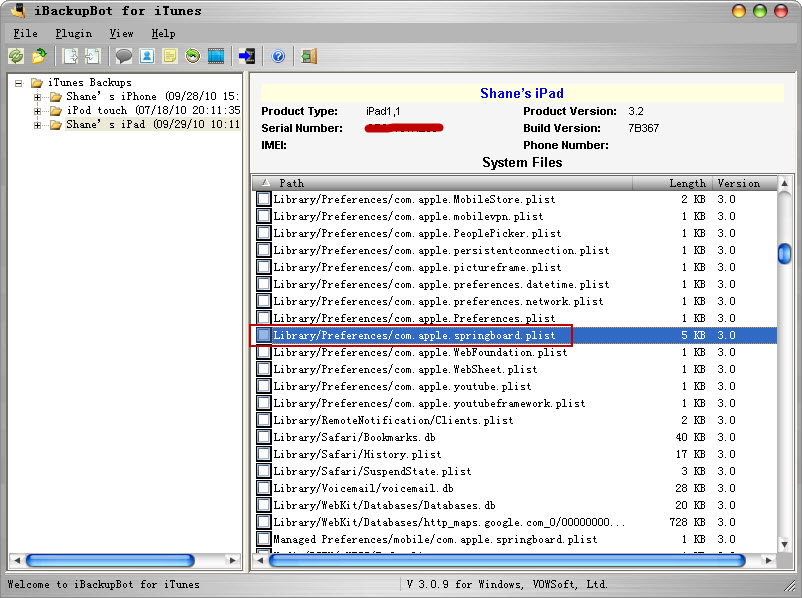Open the File menu
The width and height of the screenshot is (802, 598).
pos(25,34)
